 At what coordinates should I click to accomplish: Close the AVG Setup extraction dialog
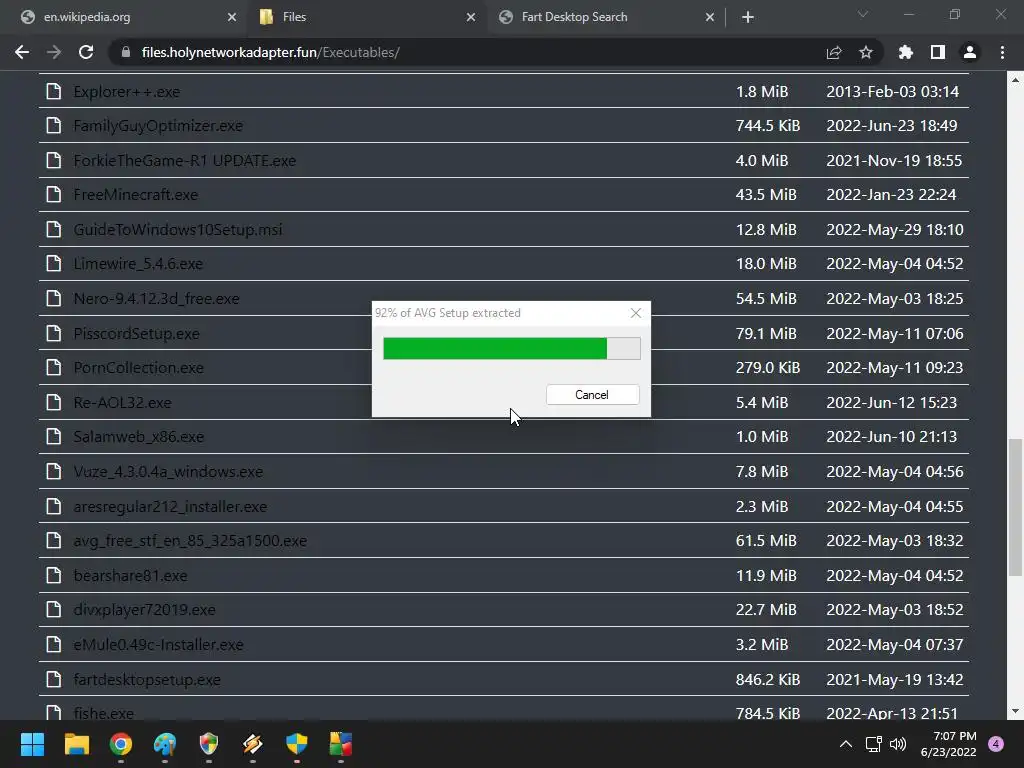[635, 313]
